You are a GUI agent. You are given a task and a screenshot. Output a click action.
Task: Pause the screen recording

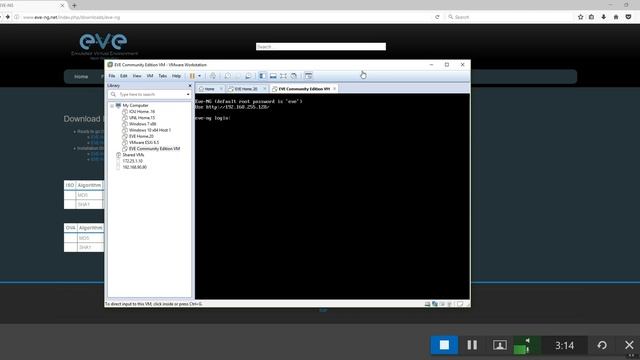(x=472, y=345)
